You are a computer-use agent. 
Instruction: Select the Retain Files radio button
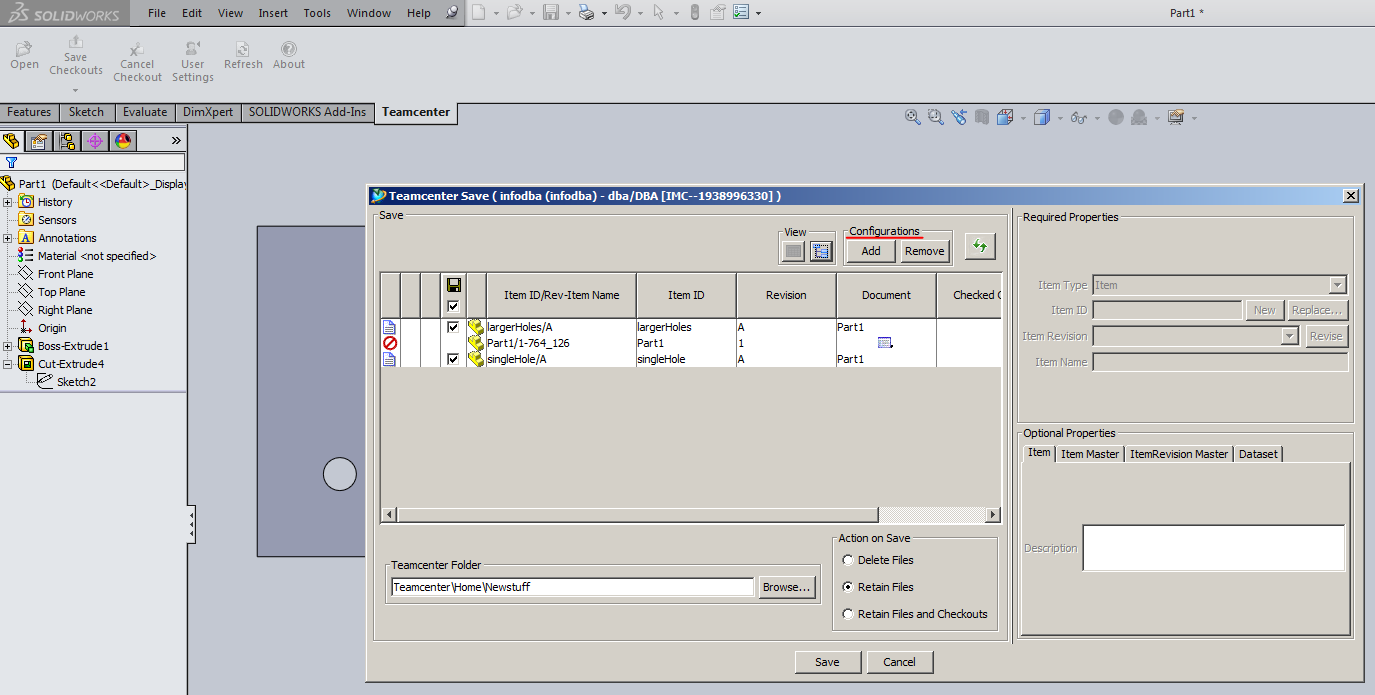pos(848,587)
